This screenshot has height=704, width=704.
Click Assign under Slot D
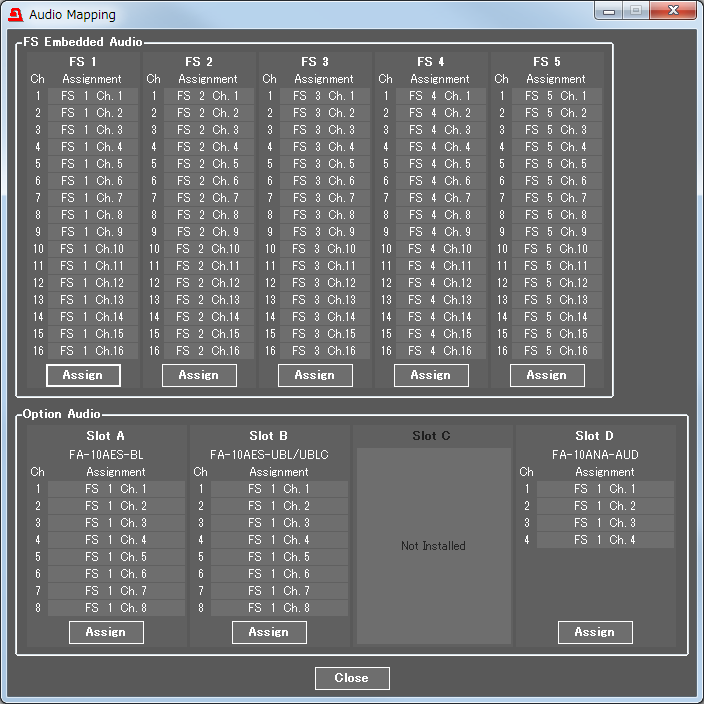pyautogui.click(x=595, y=632)
